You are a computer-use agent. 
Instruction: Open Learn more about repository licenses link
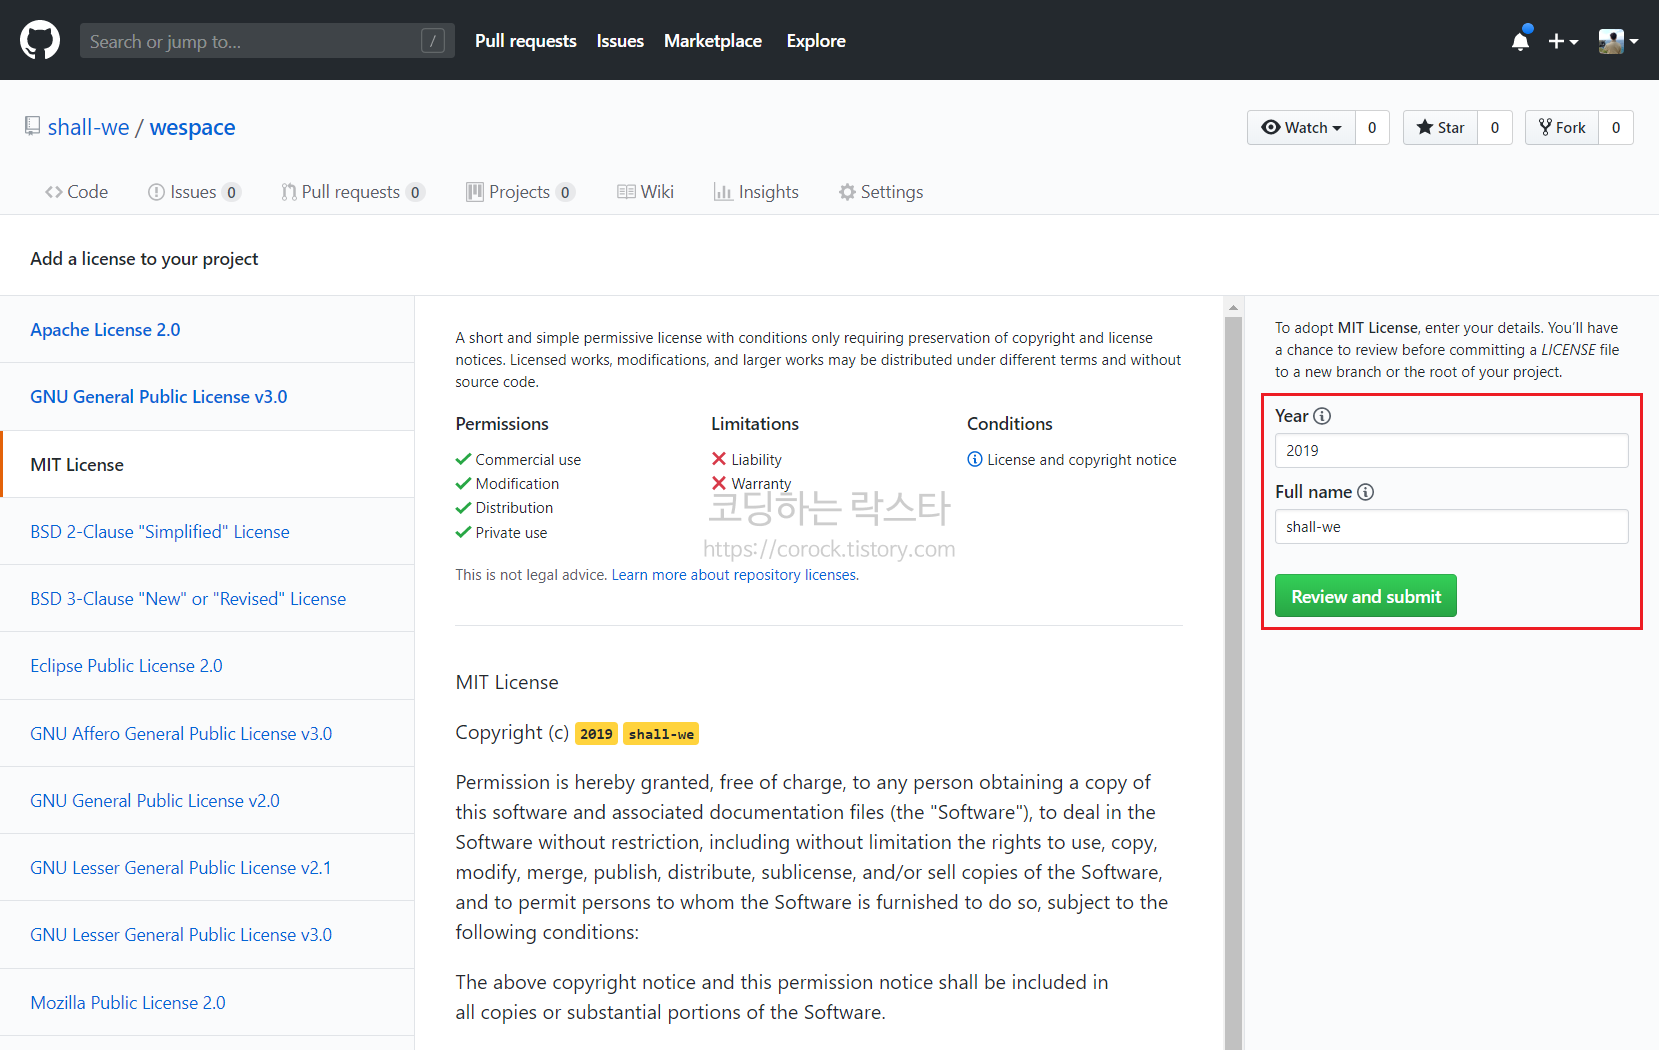[734, 575]
